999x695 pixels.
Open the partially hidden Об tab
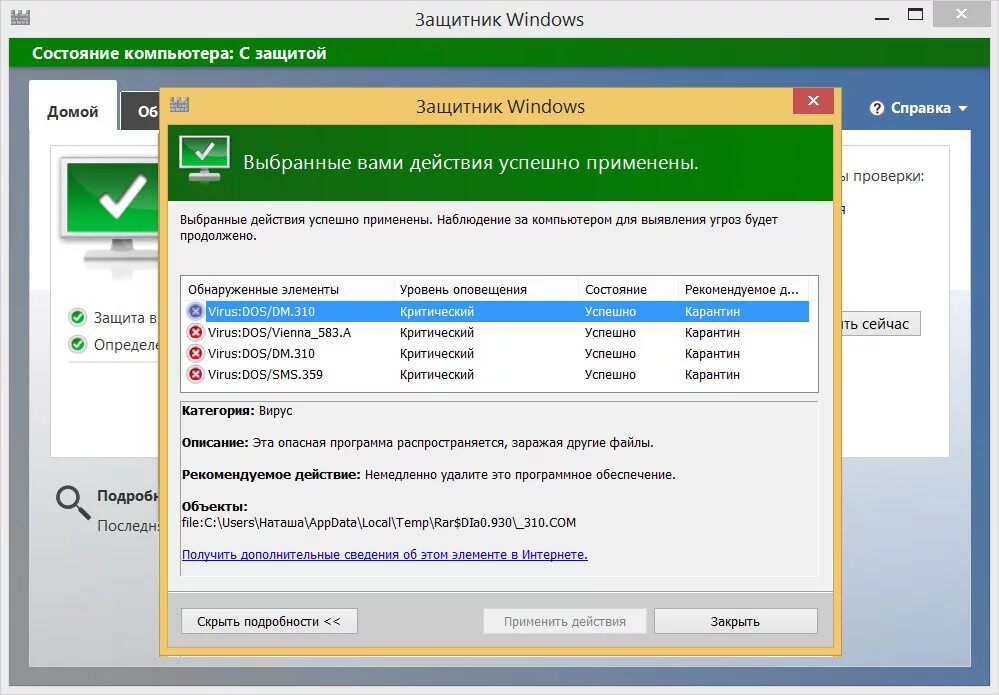[x=140, y=111]
